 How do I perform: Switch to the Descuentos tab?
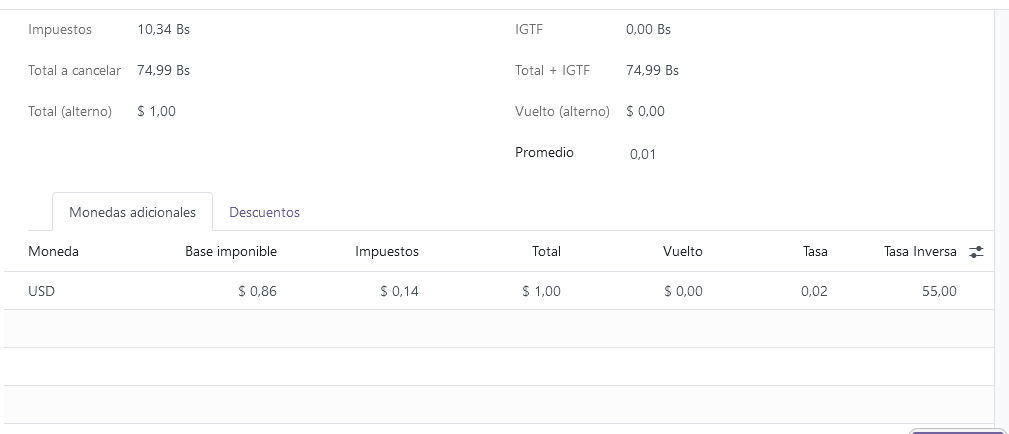(264, 212)
